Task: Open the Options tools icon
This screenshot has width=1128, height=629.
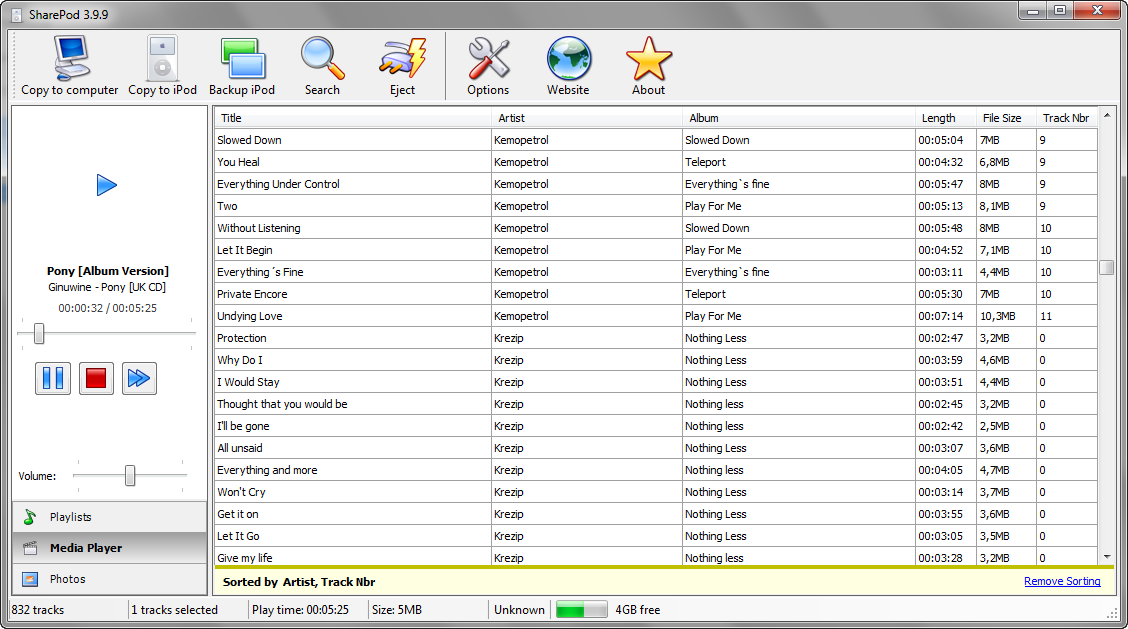Action: pyautogui.click(x=488, y=58)
